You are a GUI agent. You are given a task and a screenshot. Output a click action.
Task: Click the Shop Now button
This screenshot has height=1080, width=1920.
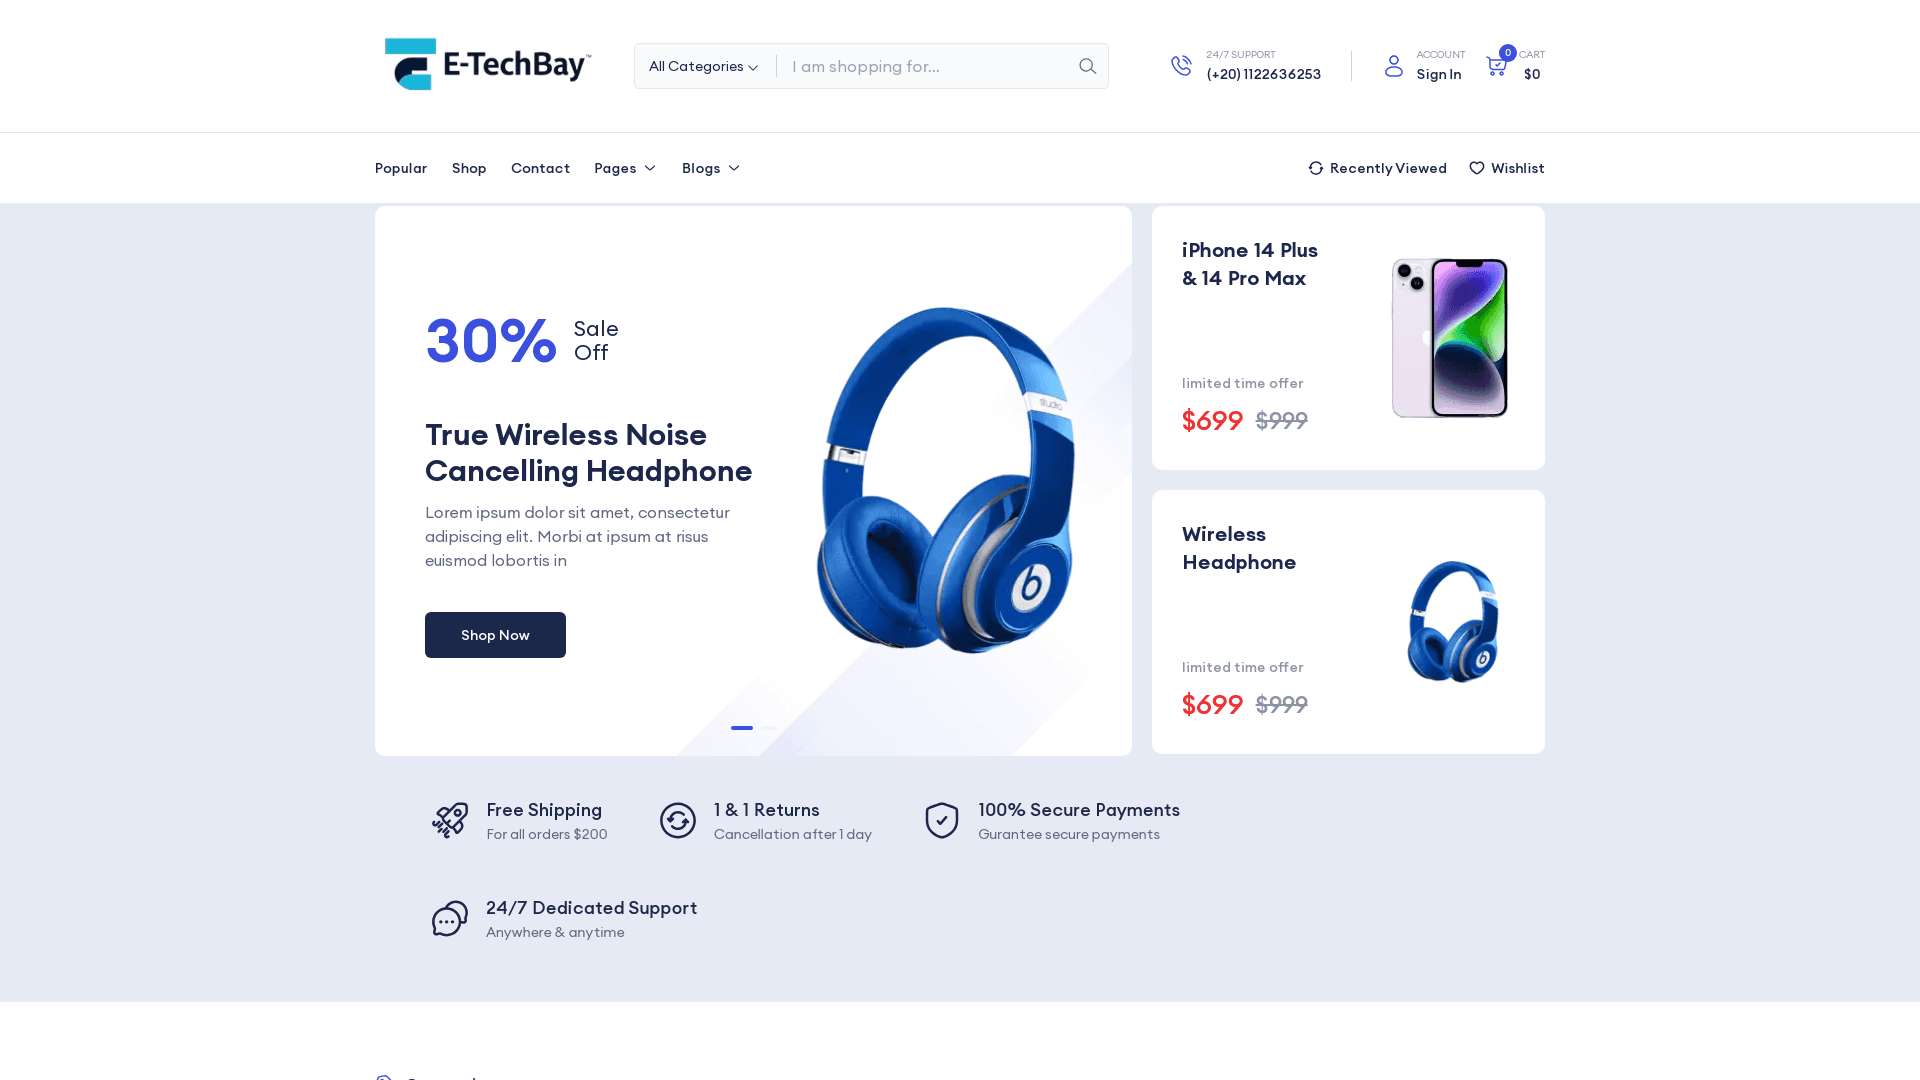pyautogui.click(x=496, y=634)
